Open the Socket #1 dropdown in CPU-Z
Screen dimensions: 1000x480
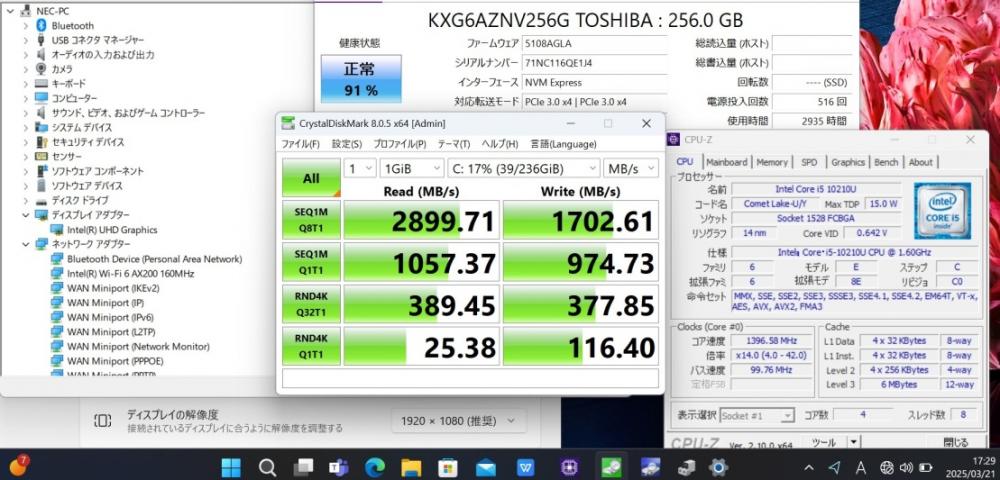click(x=757, y=416)
